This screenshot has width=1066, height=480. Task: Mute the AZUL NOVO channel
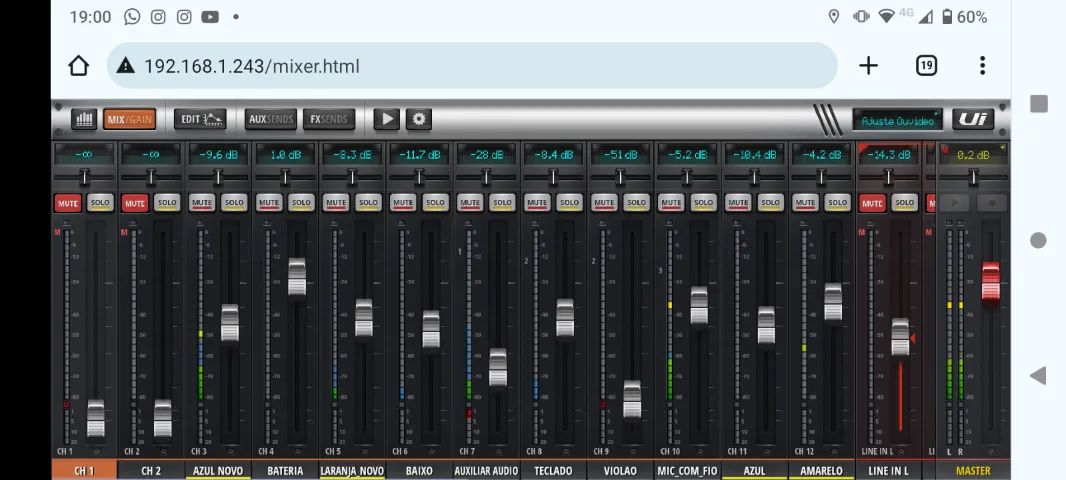[x=202, y=203]
